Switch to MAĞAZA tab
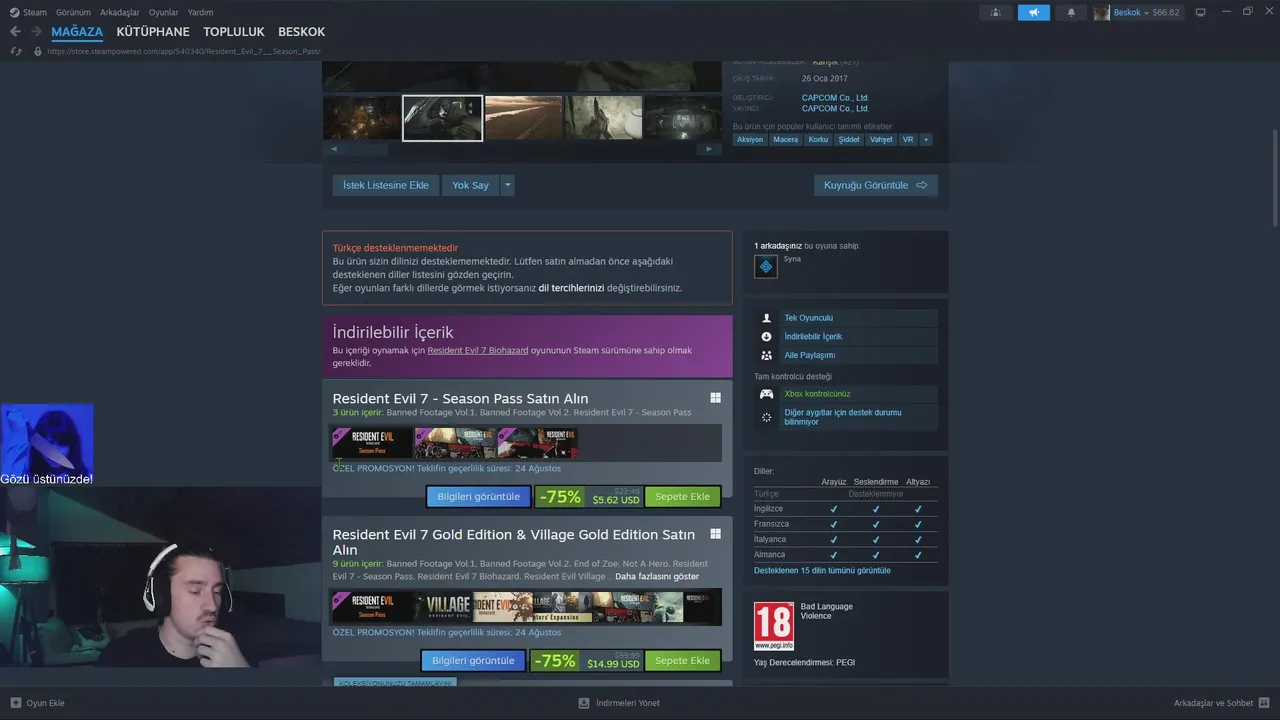 tap(77, 32)
